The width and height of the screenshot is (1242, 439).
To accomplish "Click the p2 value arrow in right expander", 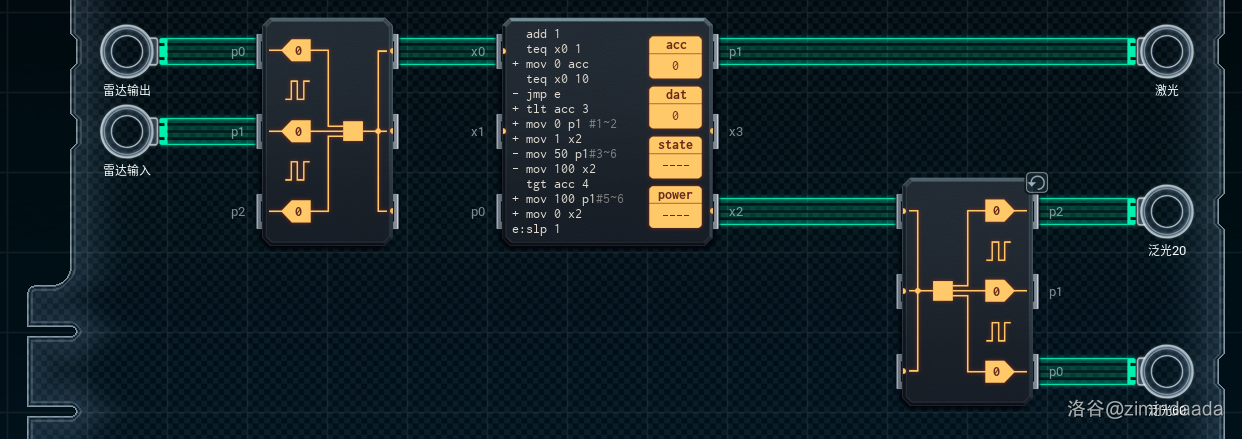I will tap(999, 211).
